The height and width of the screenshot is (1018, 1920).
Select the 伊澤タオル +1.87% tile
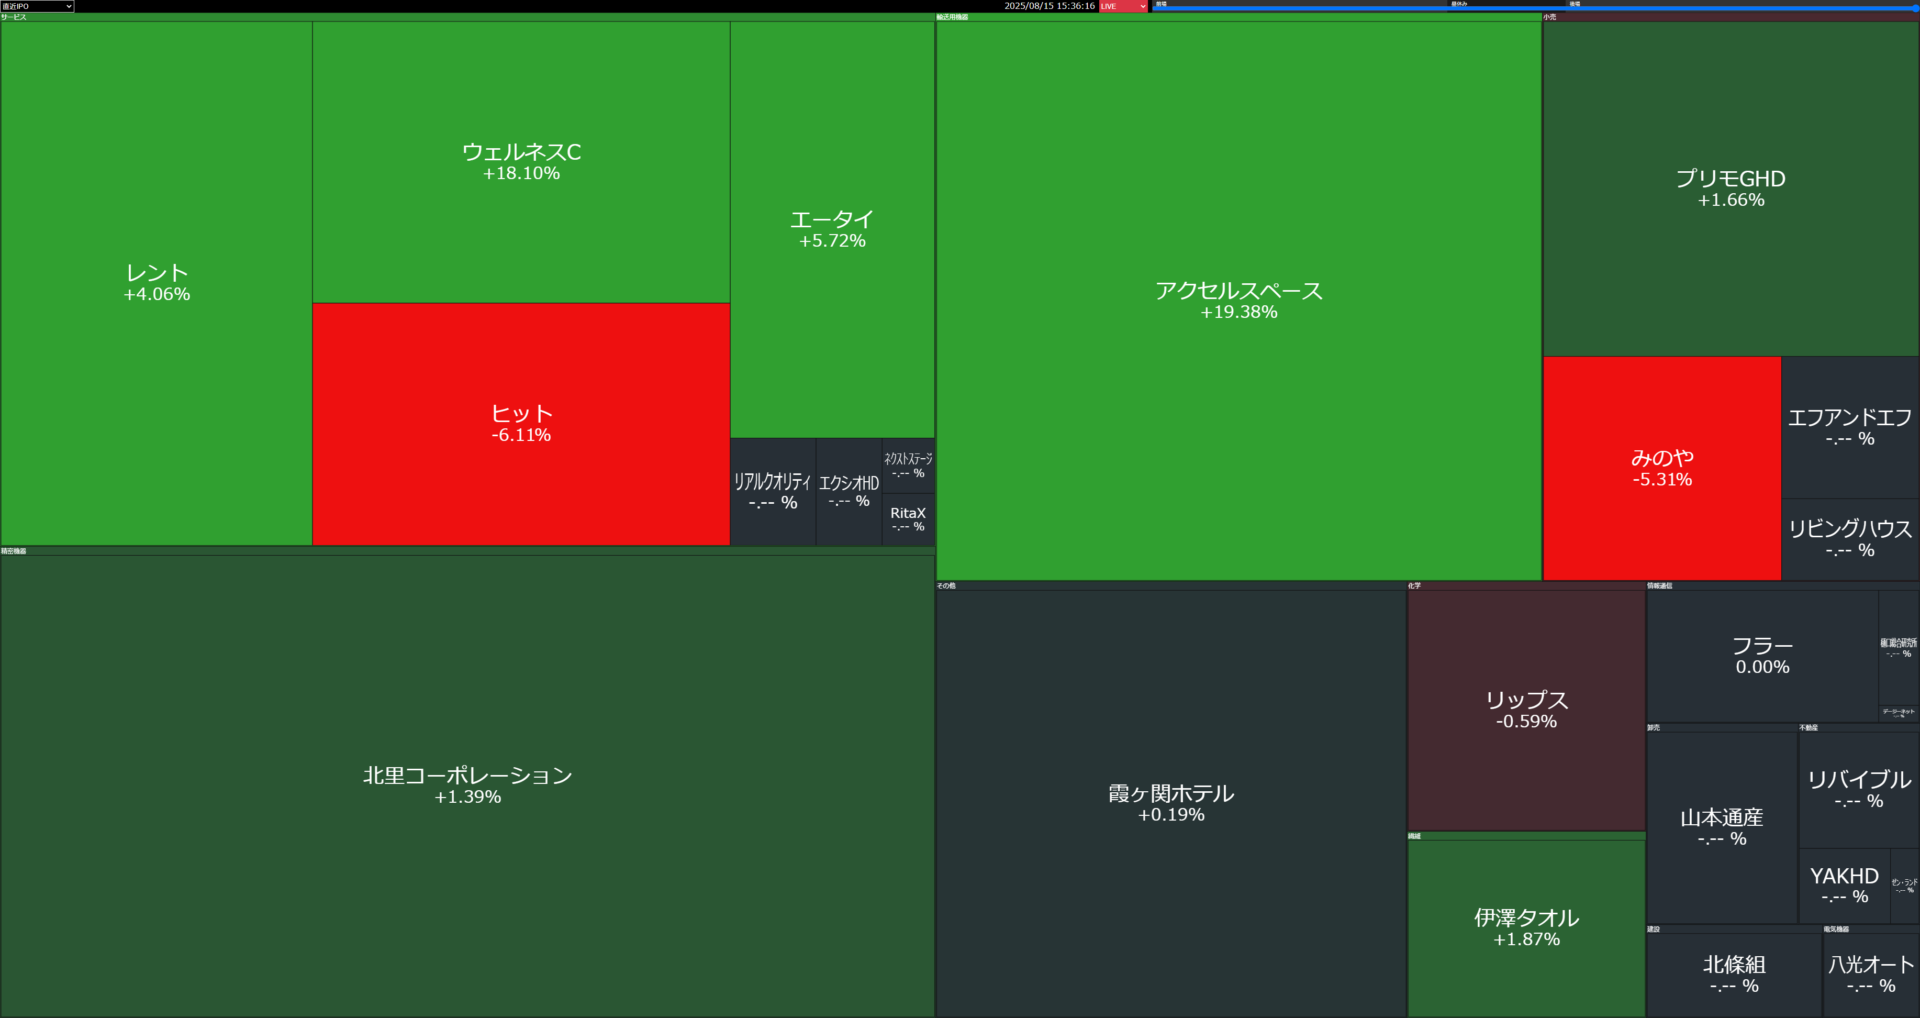1526,928
